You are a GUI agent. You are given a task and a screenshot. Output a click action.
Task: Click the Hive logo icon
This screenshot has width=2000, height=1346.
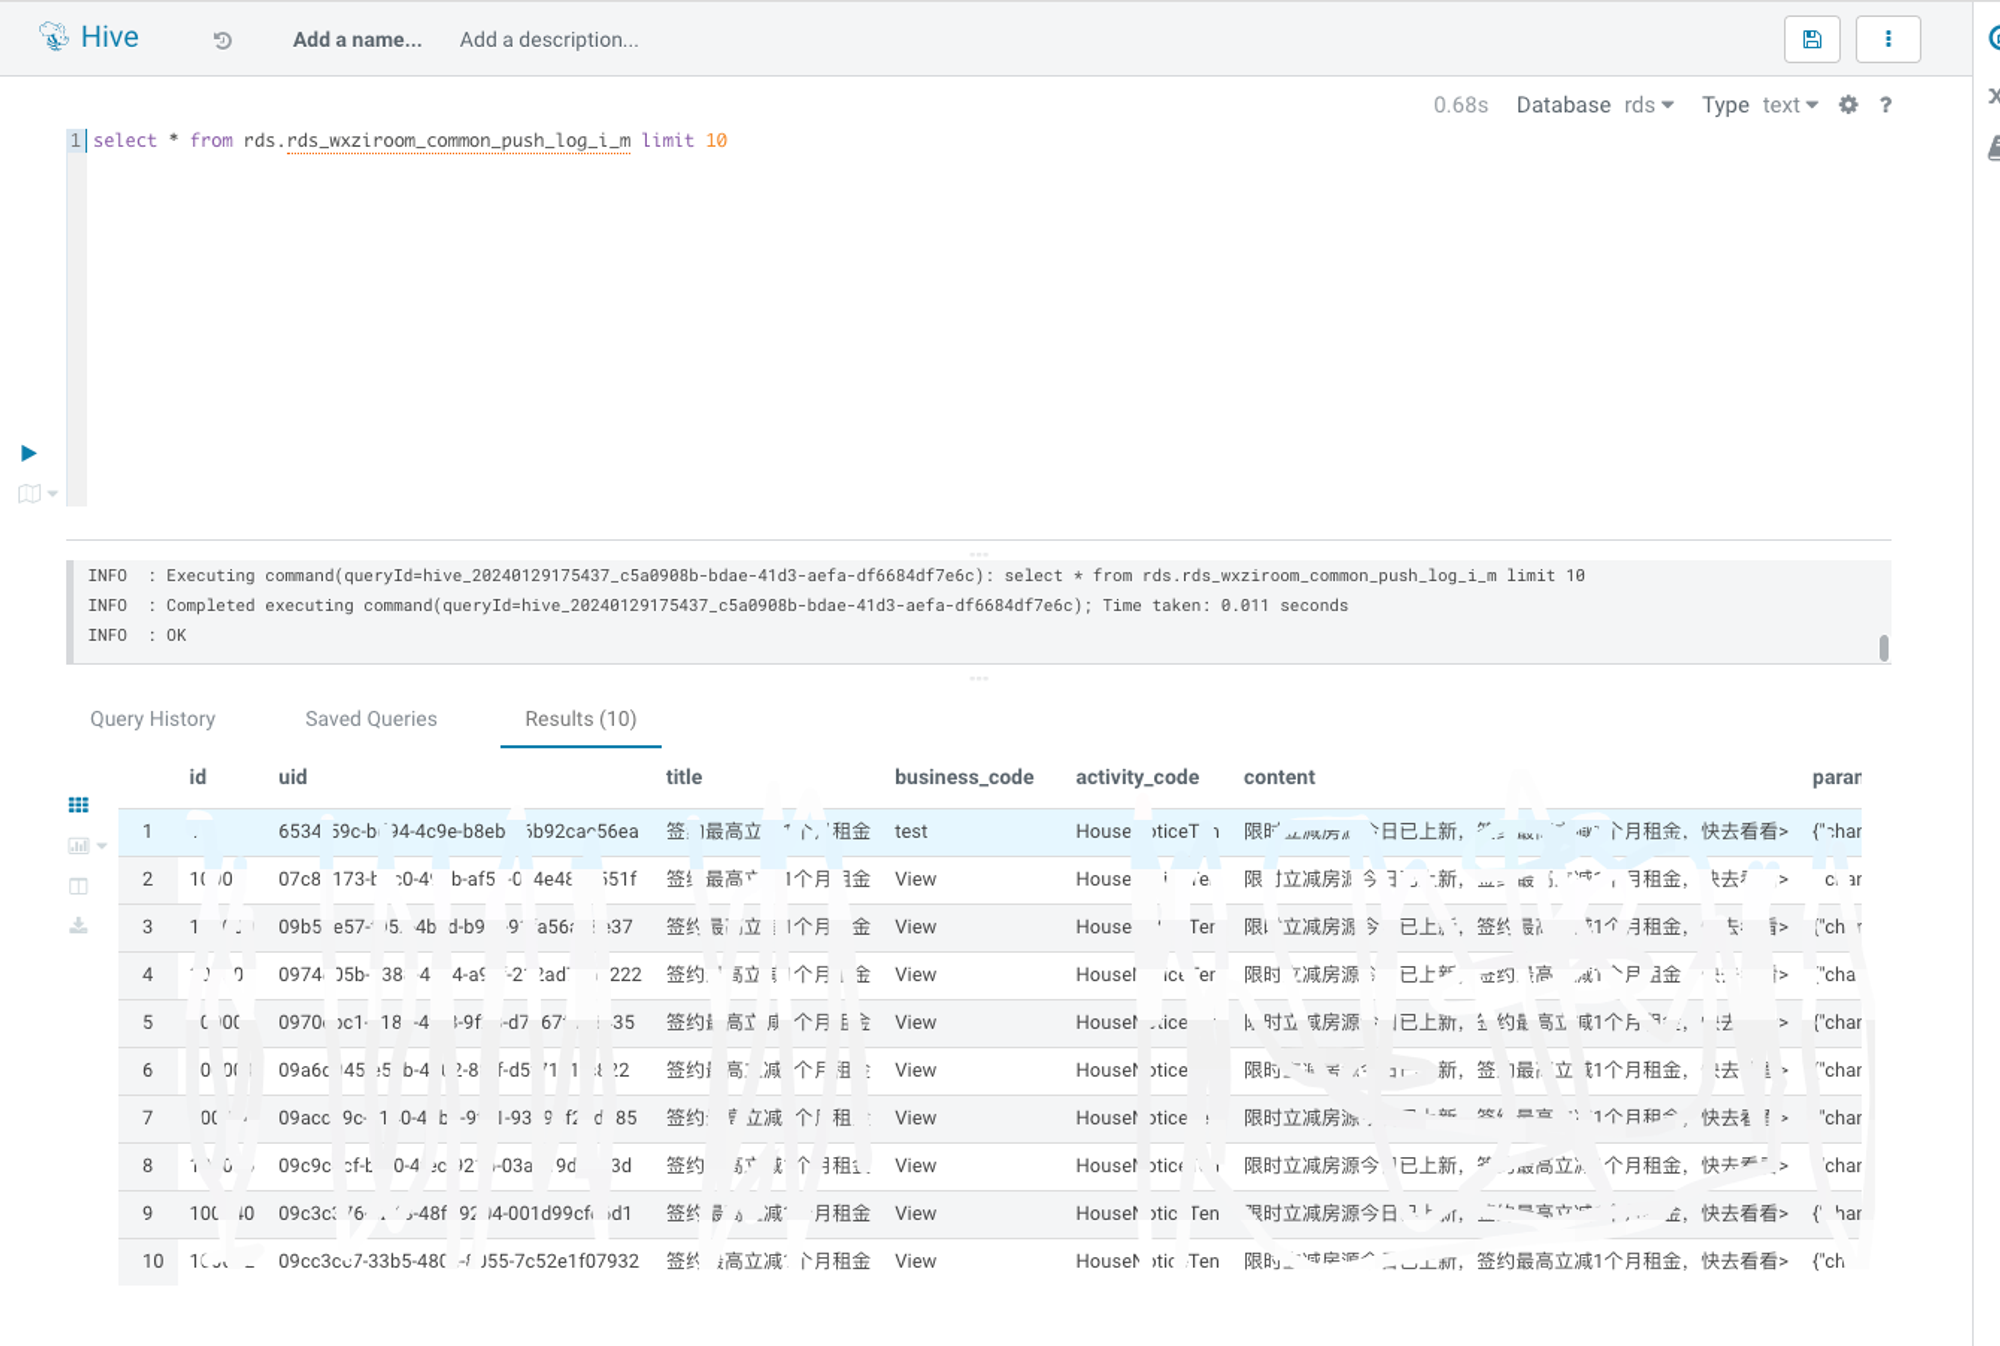(54, 37)
